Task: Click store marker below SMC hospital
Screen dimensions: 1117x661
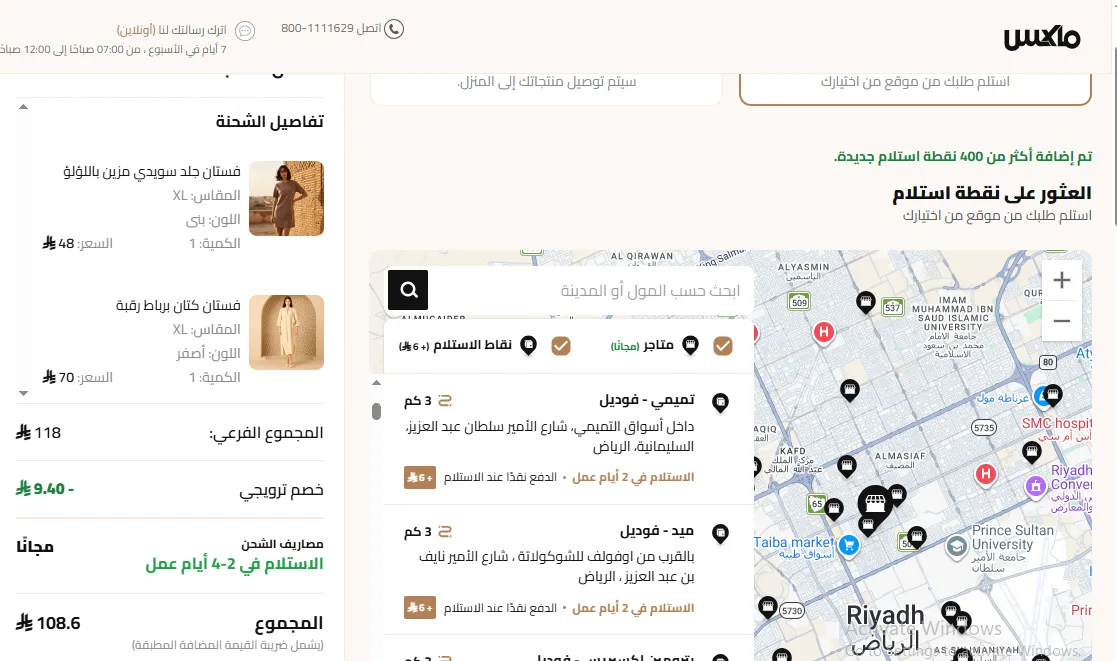Action: click(1032, 451)
